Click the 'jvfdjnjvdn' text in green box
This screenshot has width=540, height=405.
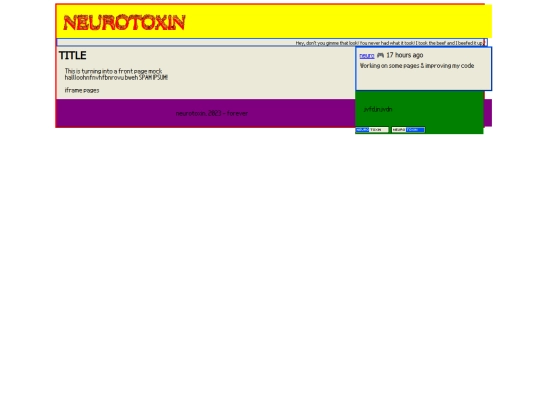[x=378, y=109]
